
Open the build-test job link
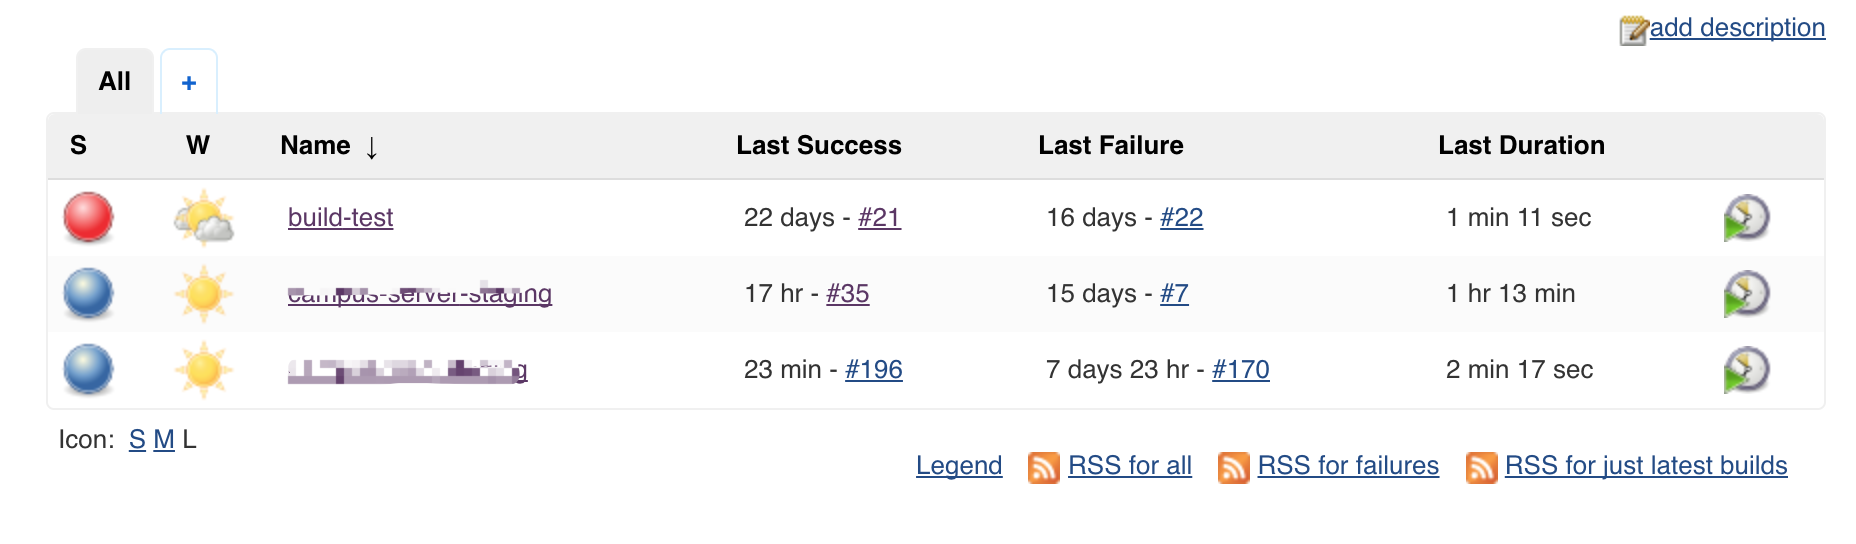340,218
